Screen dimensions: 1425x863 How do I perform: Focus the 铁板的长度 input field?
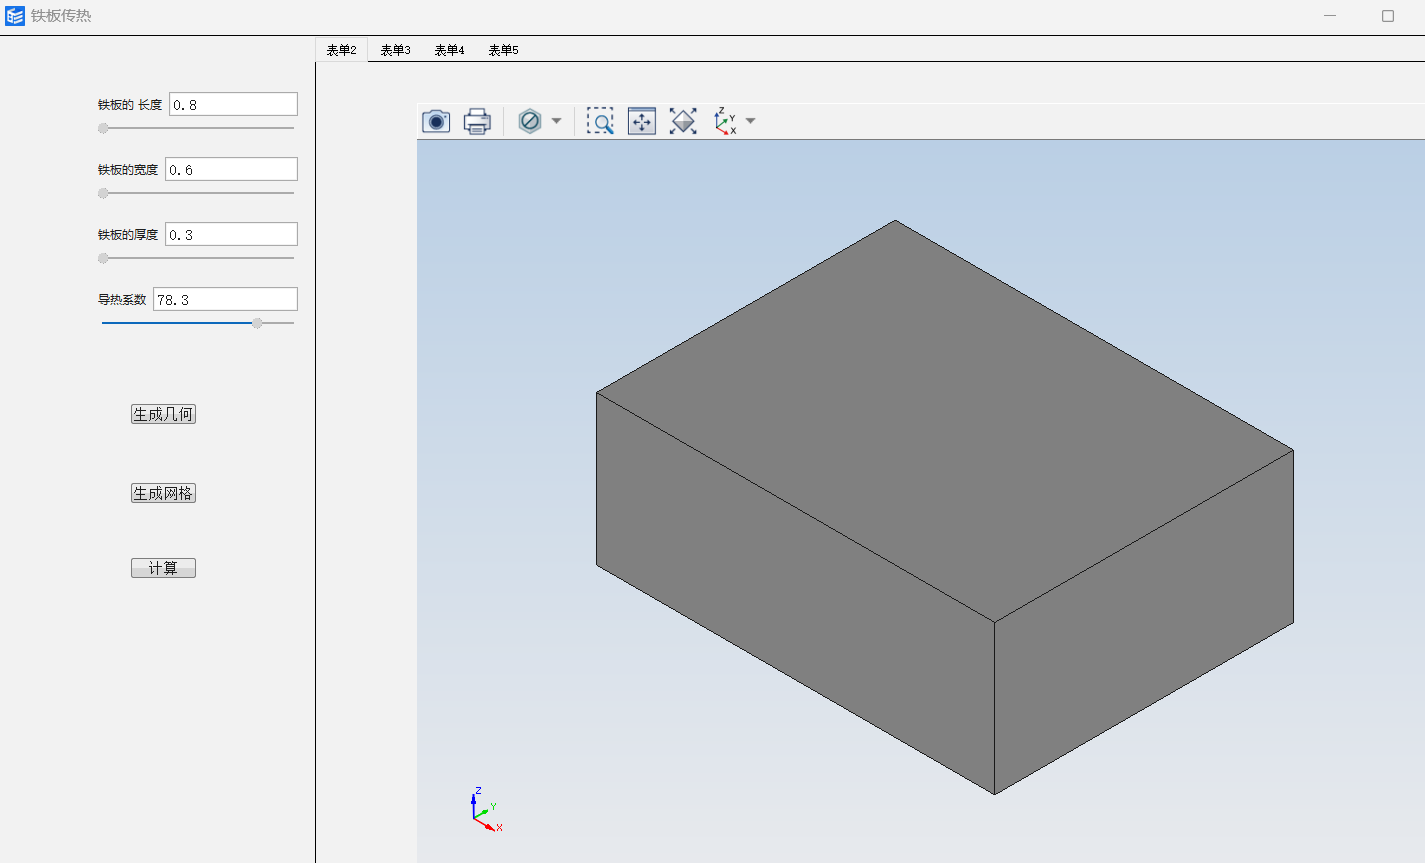click(x=233, y=104)
